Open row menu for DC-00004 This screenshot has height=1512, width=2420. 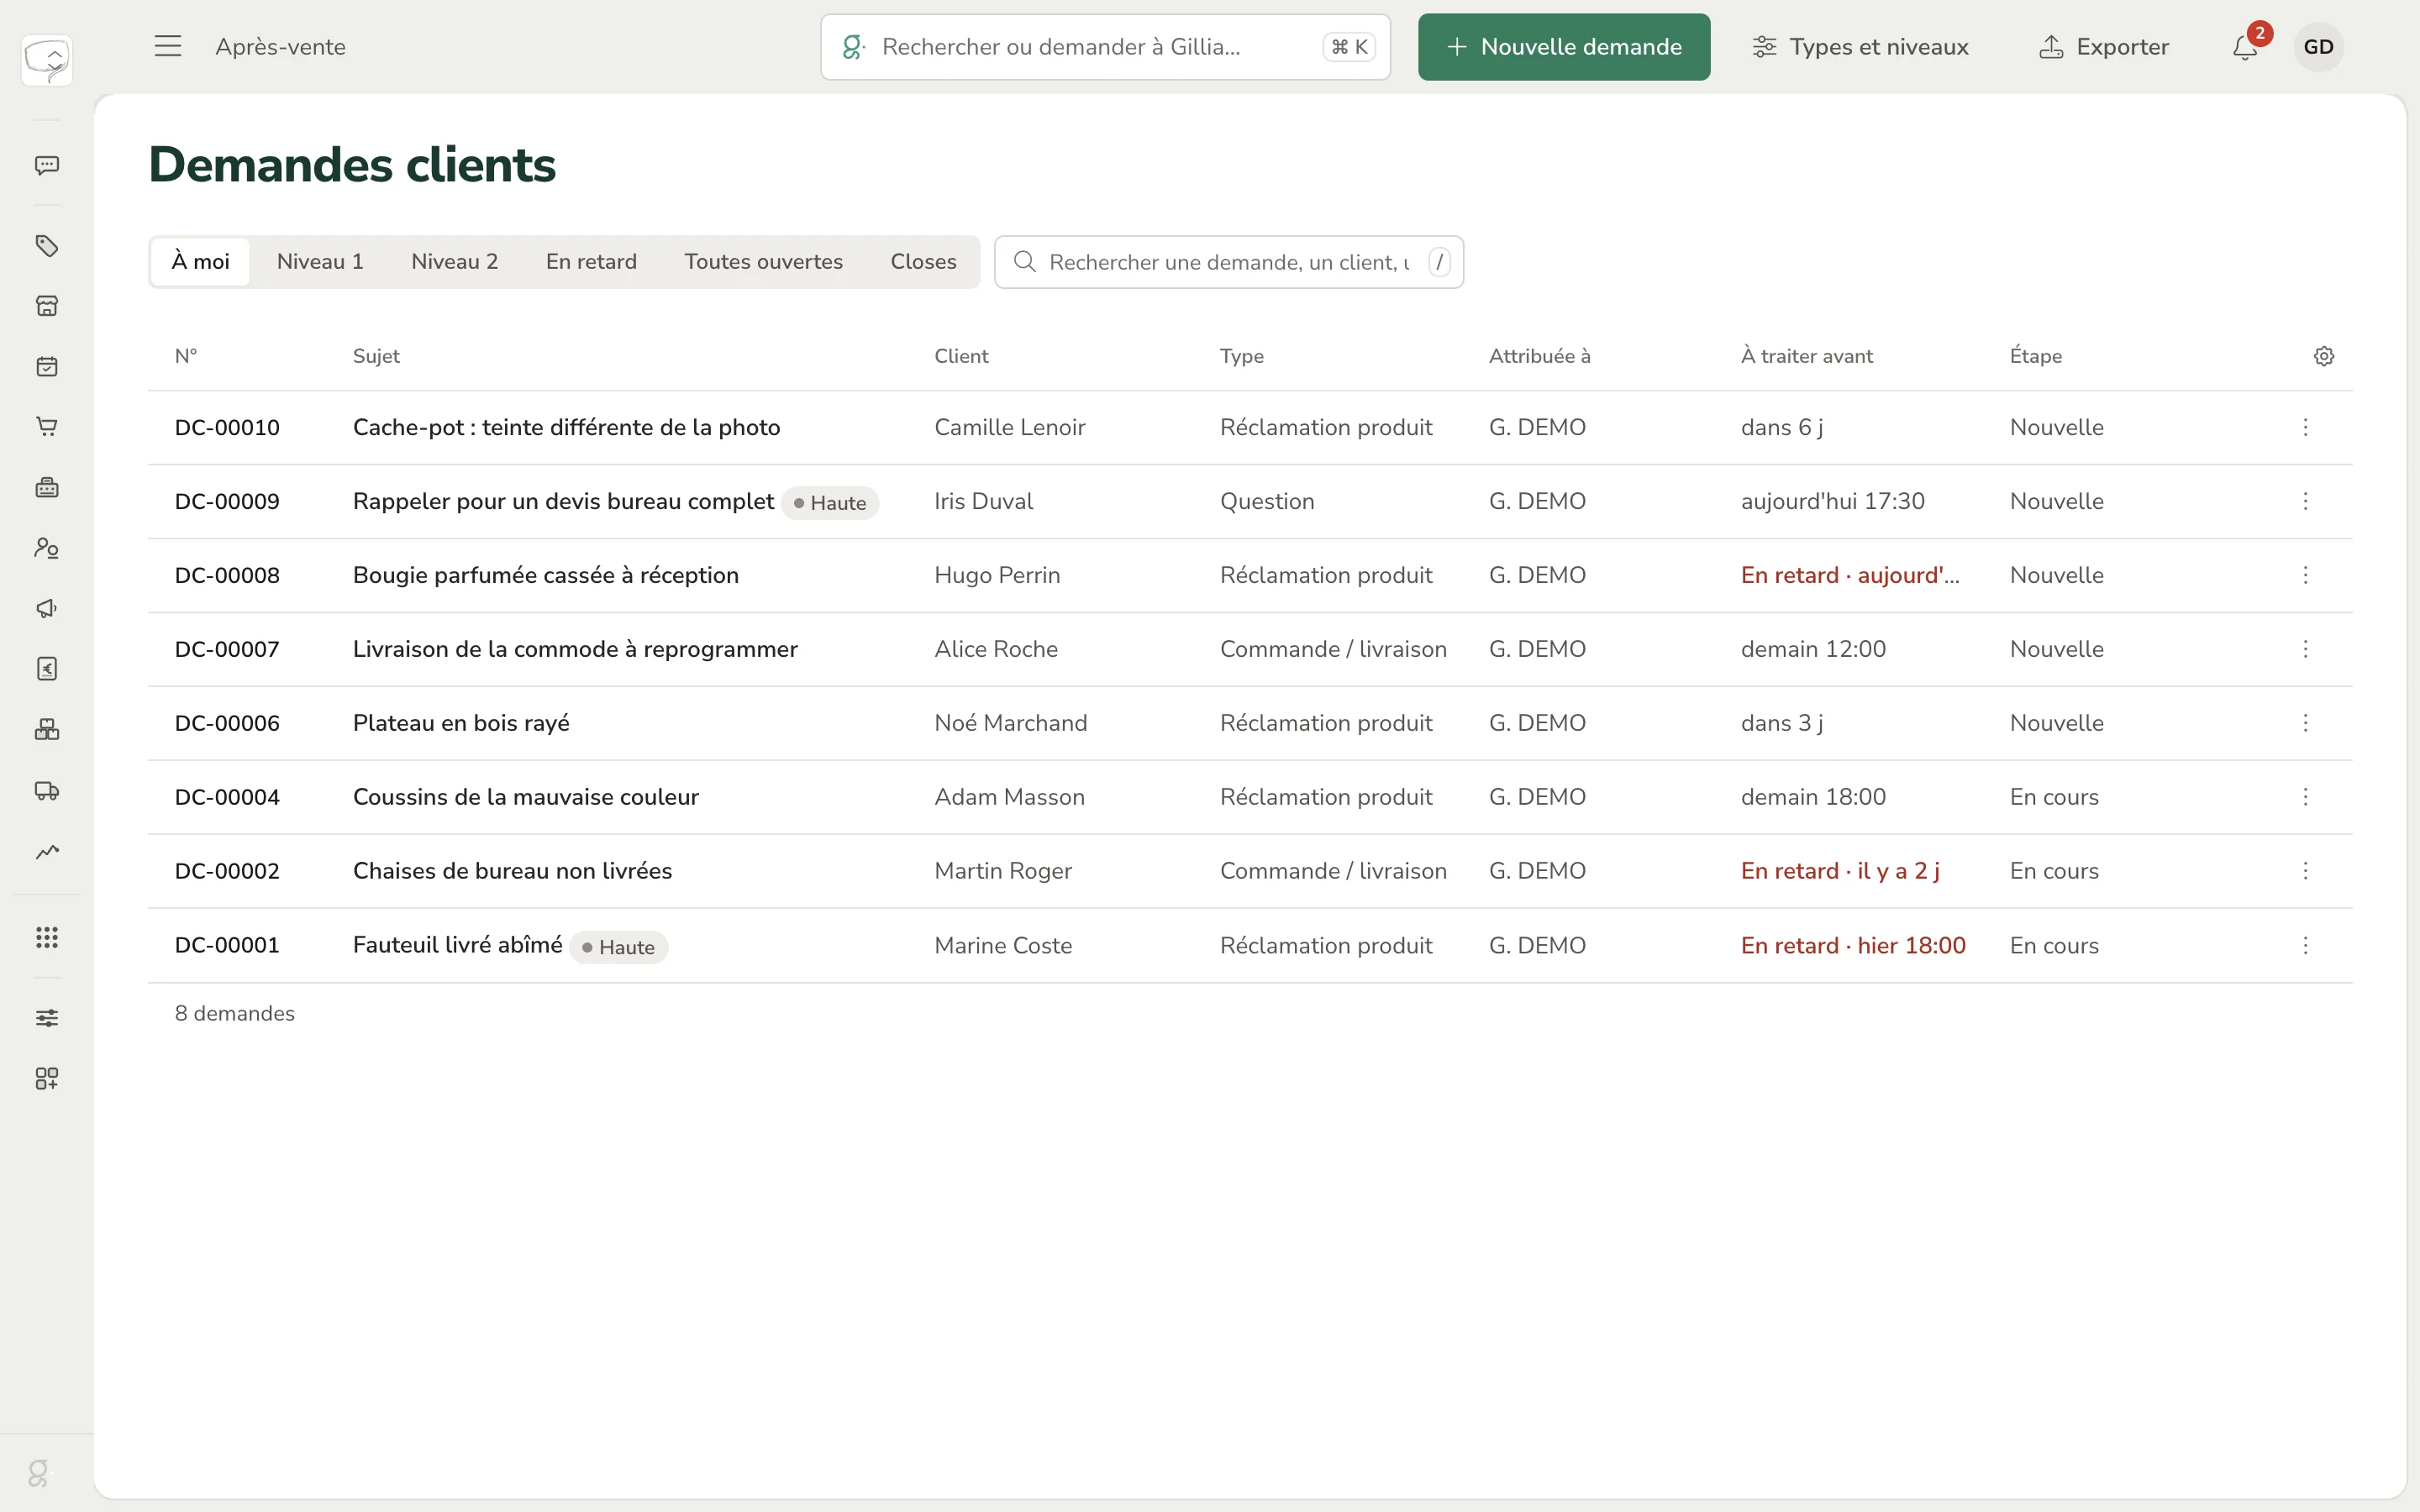(x=2306, y=797)
